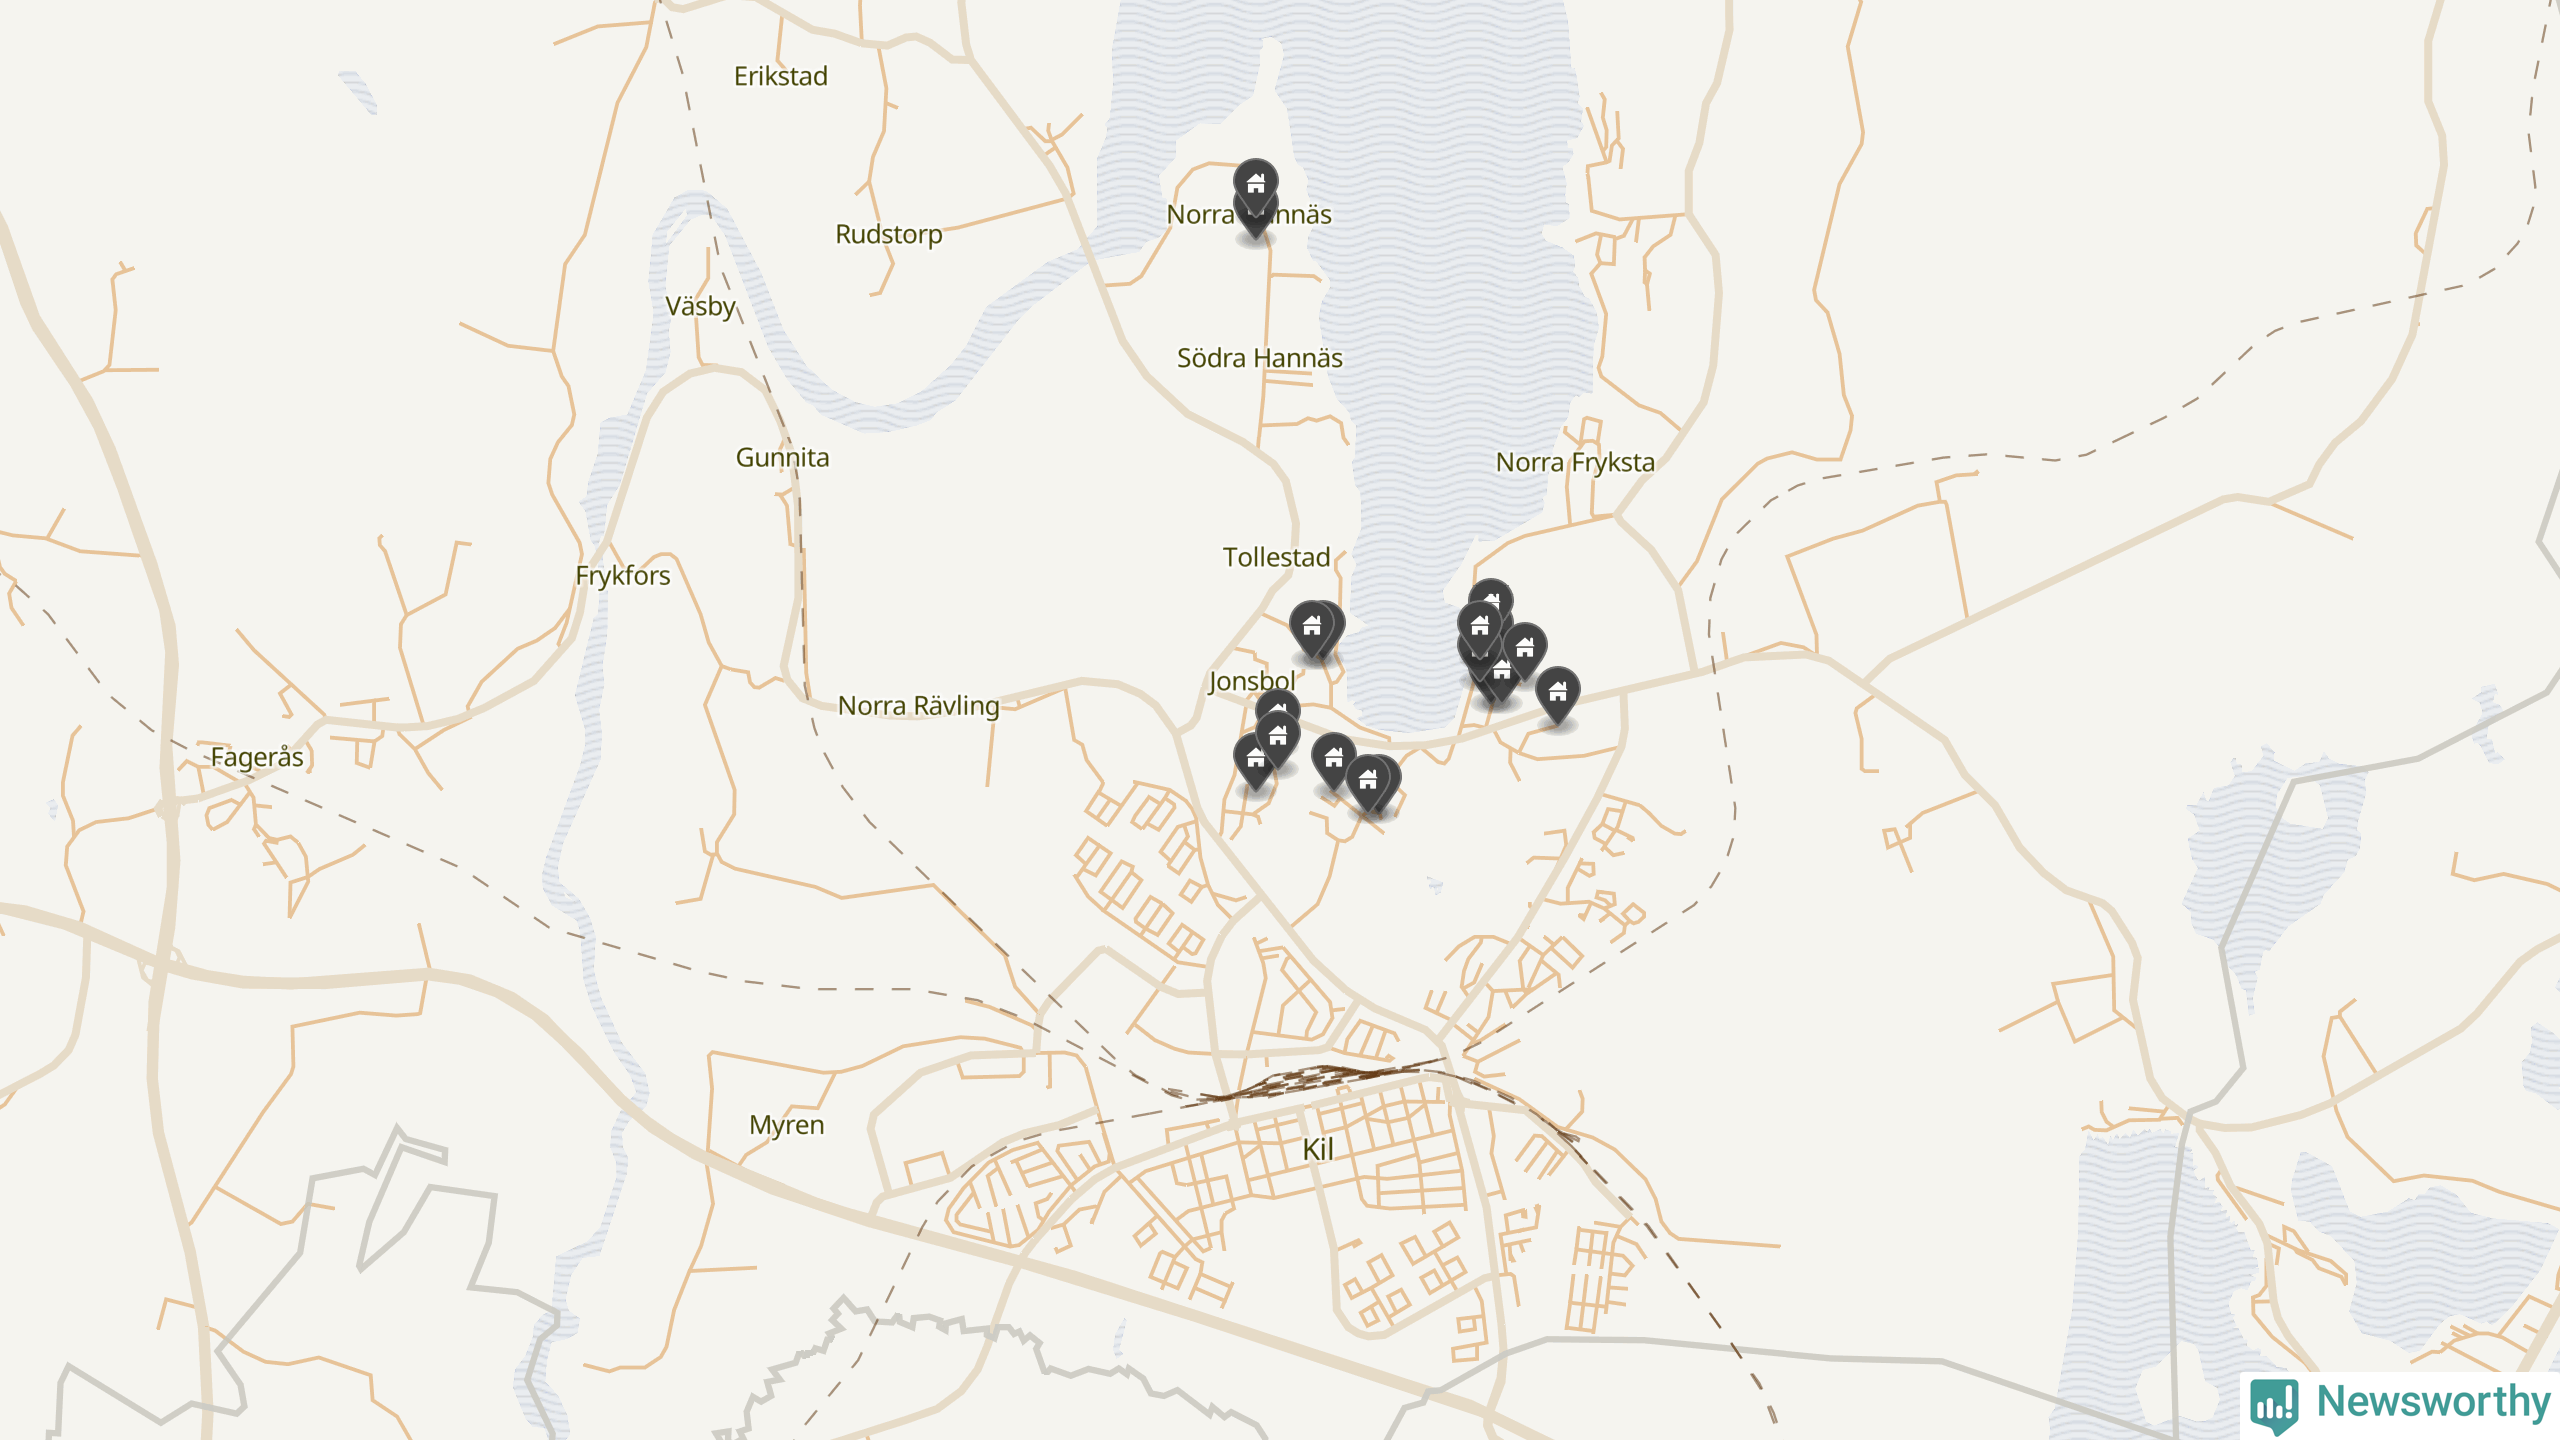Click the Jonsbol place label

[1252, 682]
